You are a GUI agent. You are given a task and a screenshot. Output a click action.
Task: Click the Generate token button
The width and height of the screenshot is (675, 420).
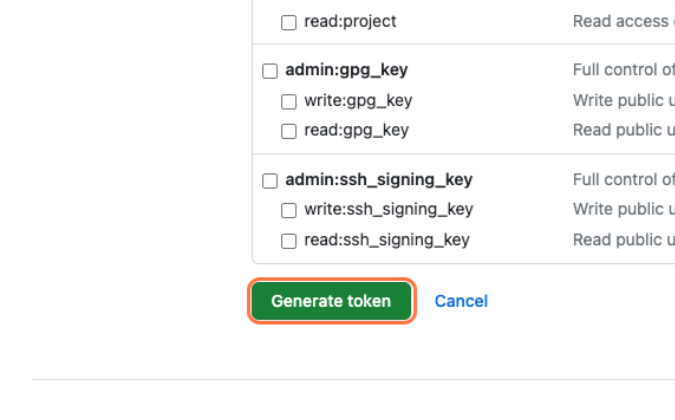click(x=331, y=301)
